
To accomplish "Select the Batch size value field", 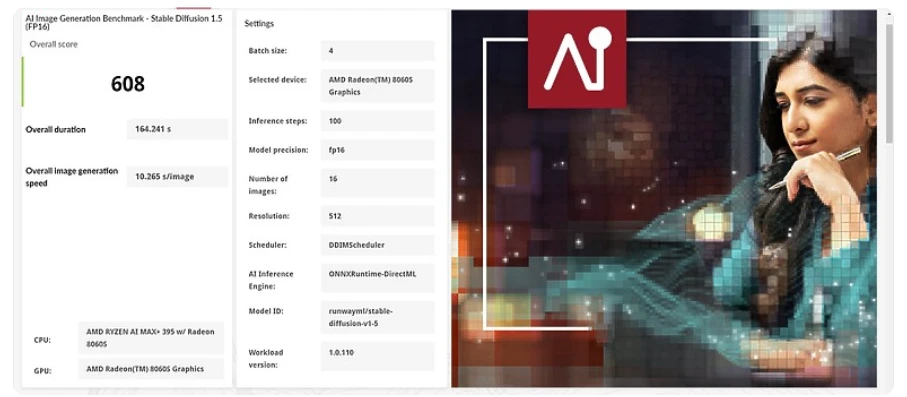I will (x=377, y=51).
